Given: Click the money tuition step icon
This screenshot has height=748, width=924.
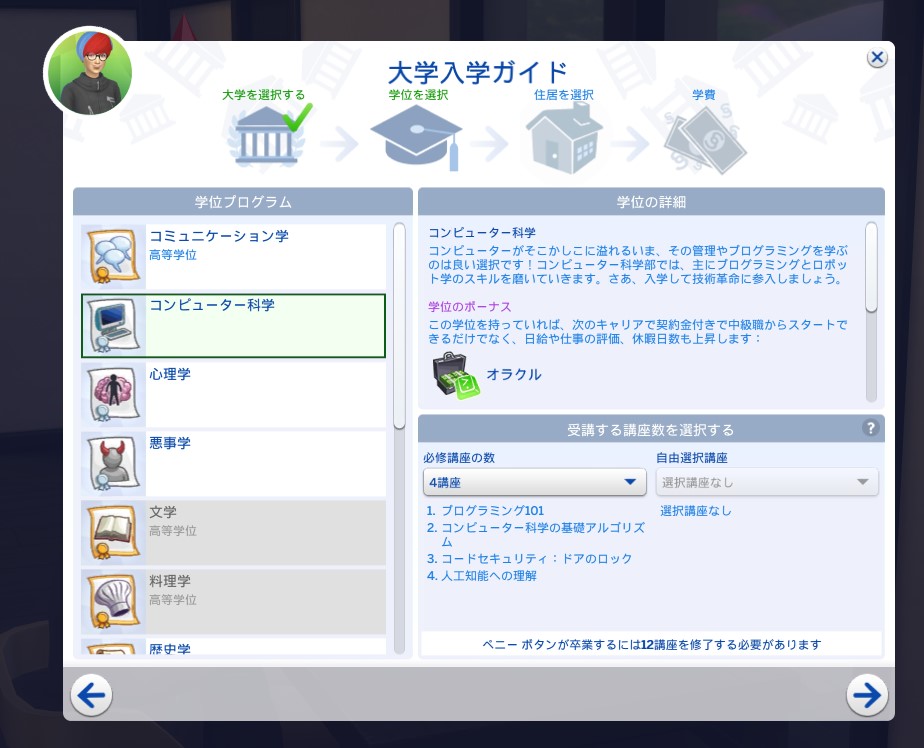Looking at the screenshot, I should pos(705,141).
